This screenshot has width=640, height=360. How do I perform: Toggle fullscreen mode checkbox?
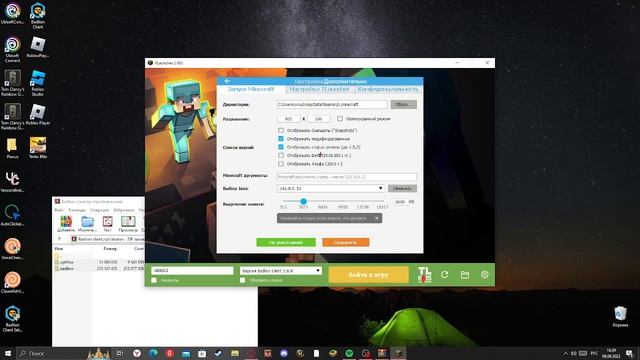pos(340,119)
